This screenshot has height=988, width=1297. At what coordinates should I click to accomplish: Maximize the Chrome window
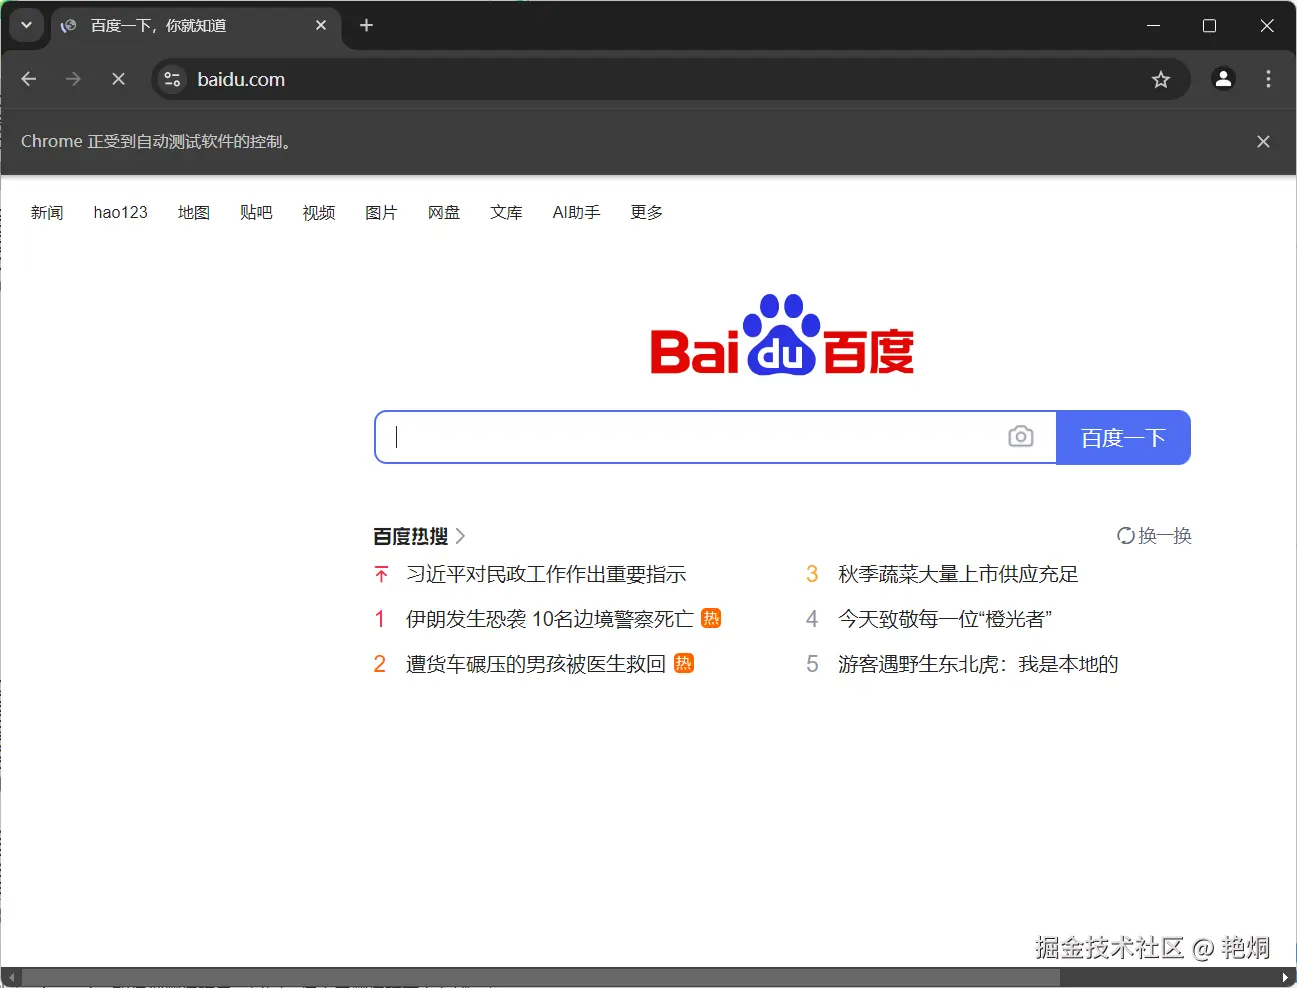1209,25
